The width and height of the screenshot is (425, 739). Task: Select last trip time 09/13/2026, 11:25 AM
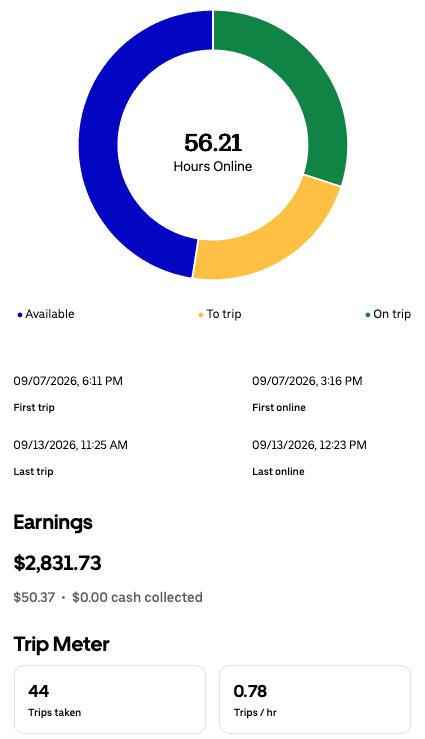pos(70,445)
